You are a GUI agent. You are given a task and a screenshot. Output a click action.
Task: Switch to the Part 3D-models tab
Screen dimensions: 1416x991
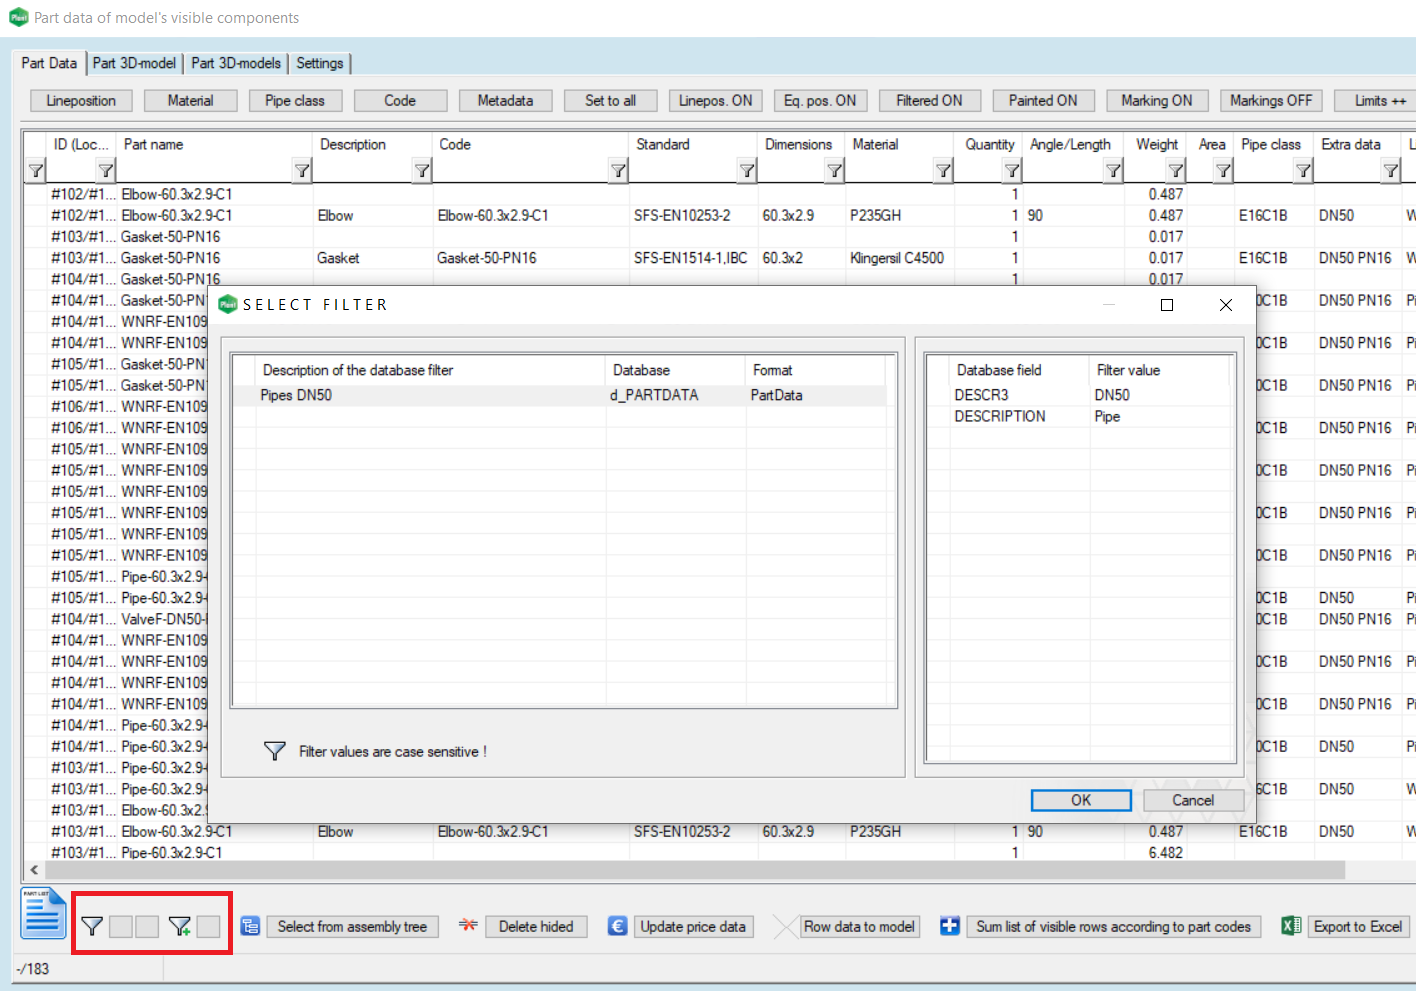pyautogui.click(x=236, y=63)
